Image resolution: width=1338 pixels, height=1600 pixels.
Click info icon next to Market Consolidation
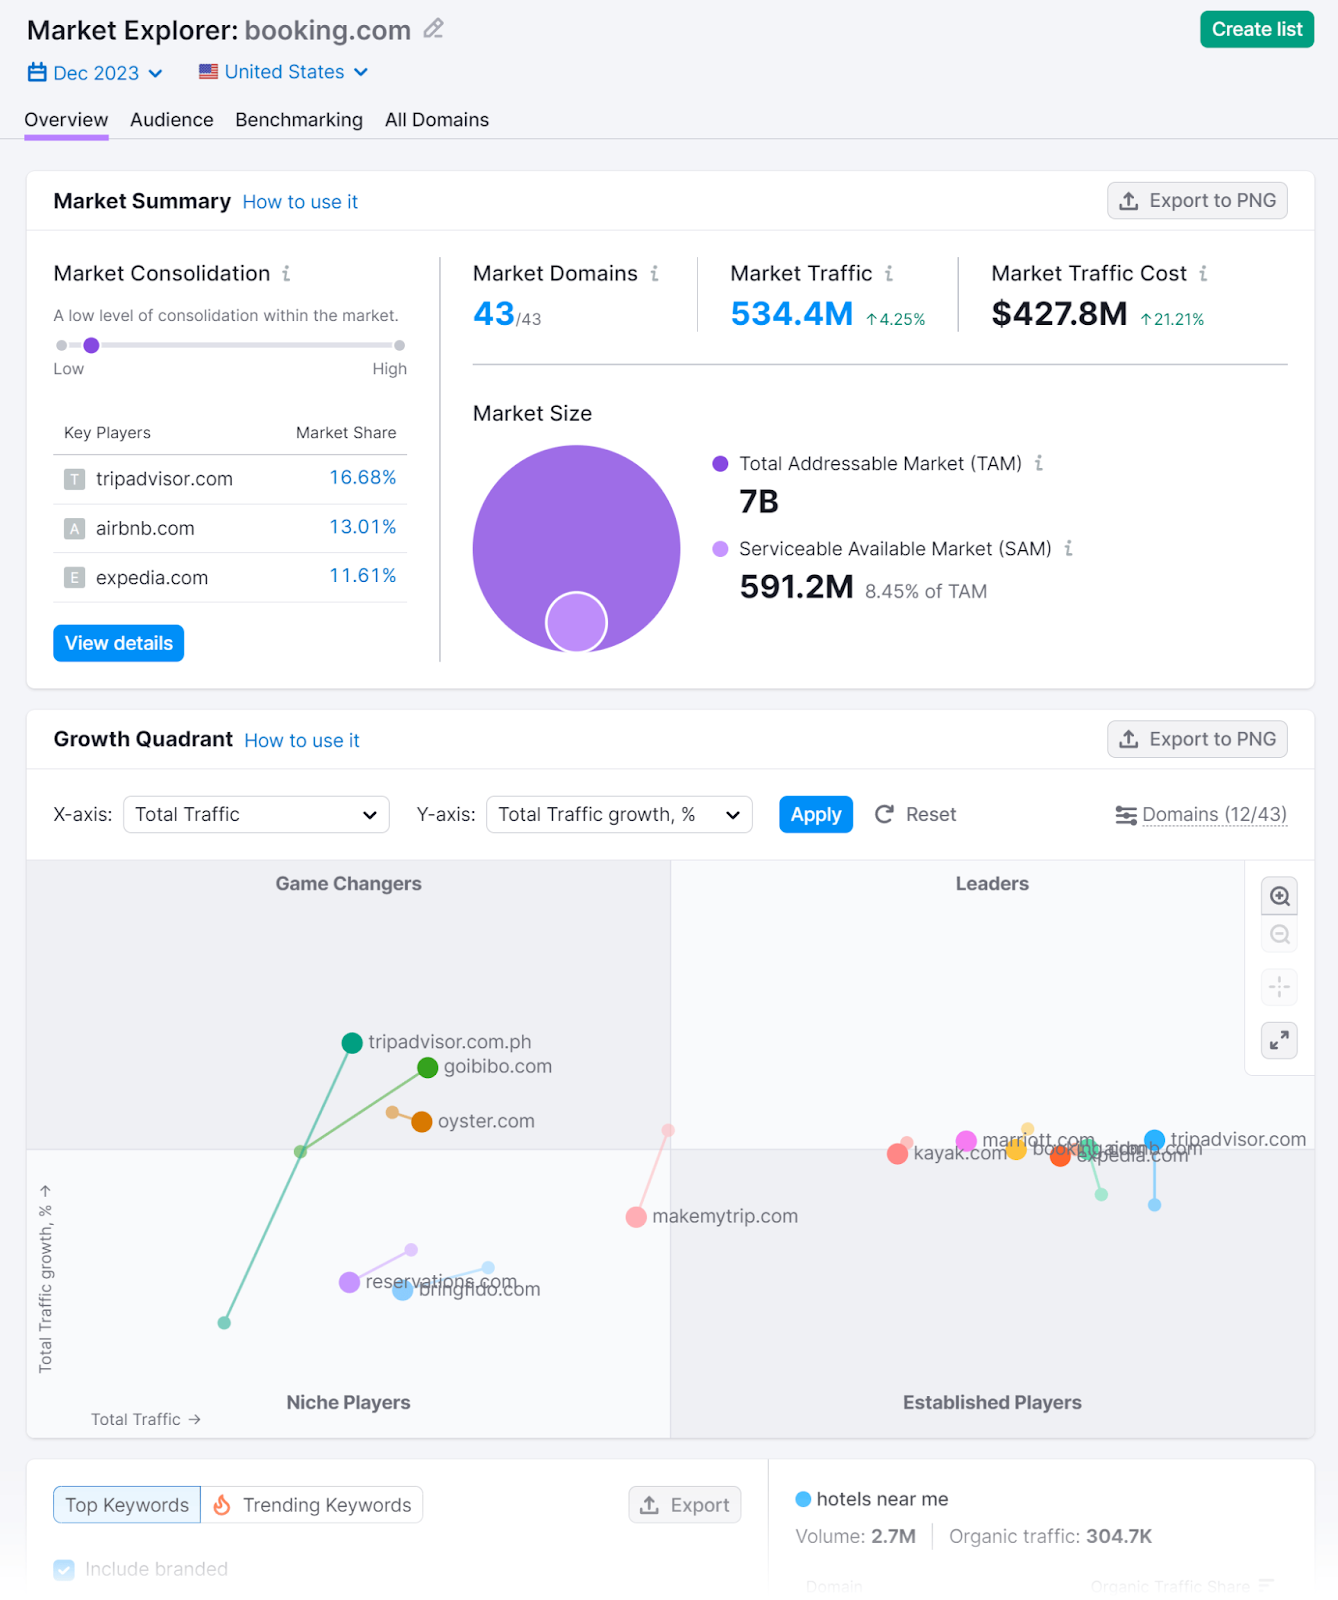pyautogui.click(x=286, y=273)
